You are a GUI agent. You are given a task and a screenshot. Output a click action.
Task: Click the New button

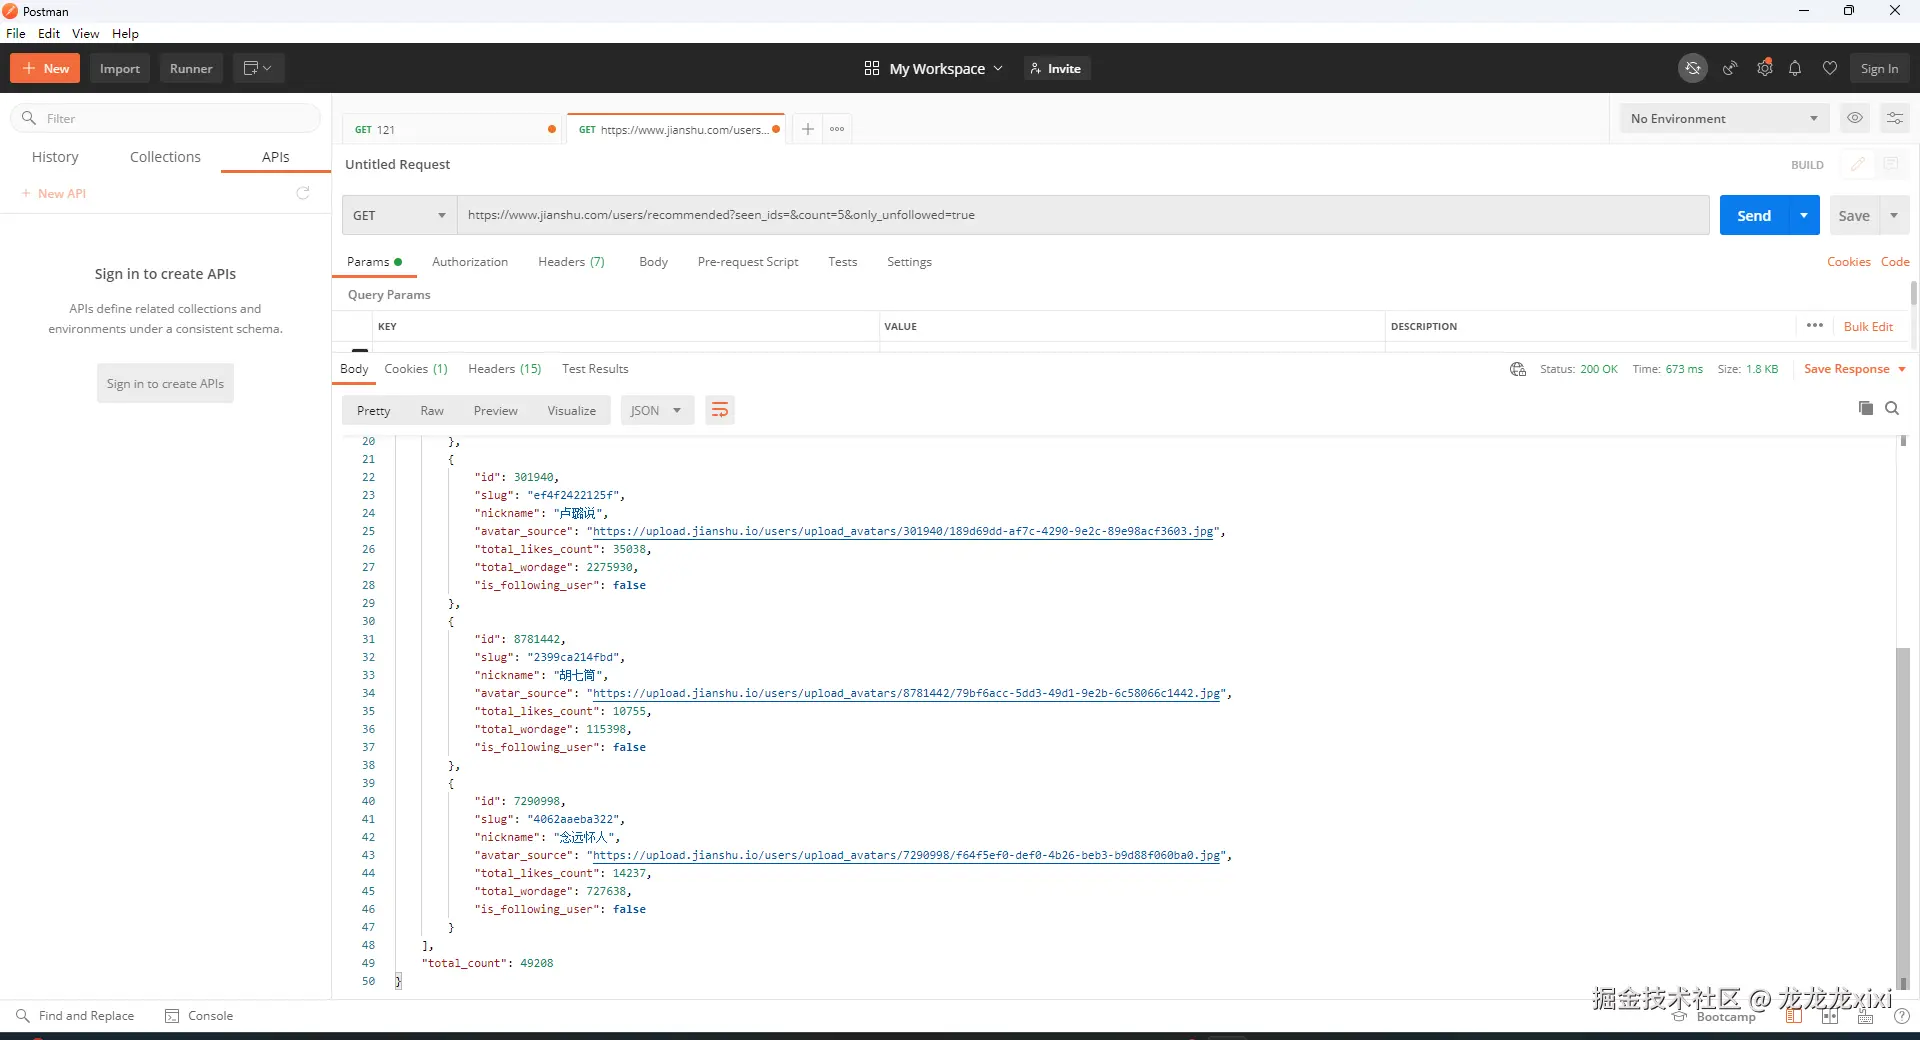click(x=45, y=68)
